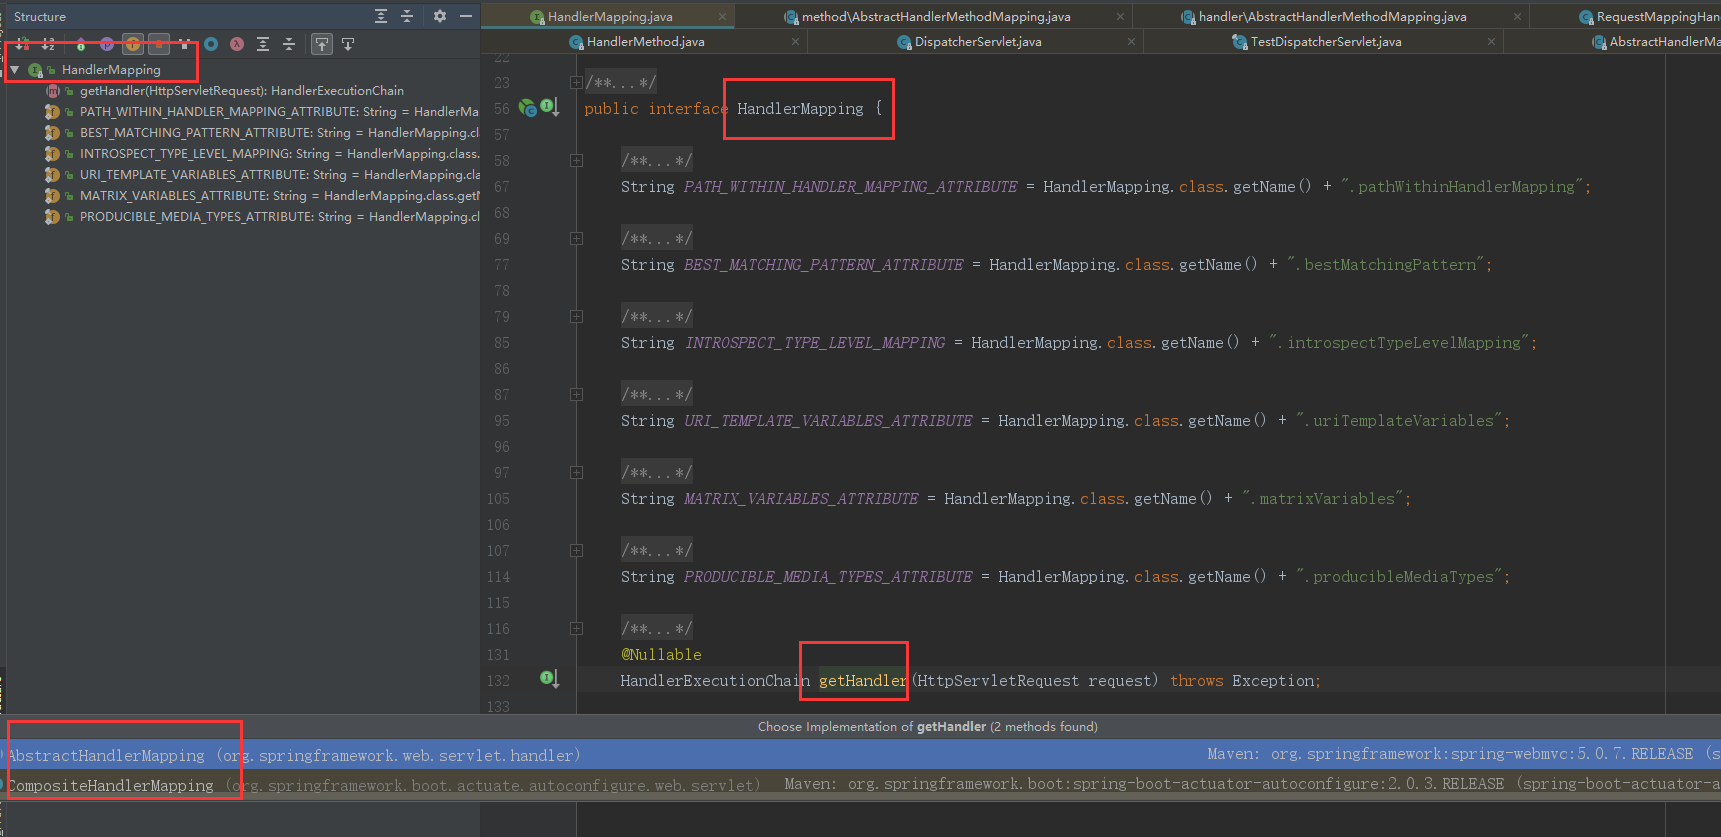Toggle Autoscroll from Source icon

click(x=348, y=44)
